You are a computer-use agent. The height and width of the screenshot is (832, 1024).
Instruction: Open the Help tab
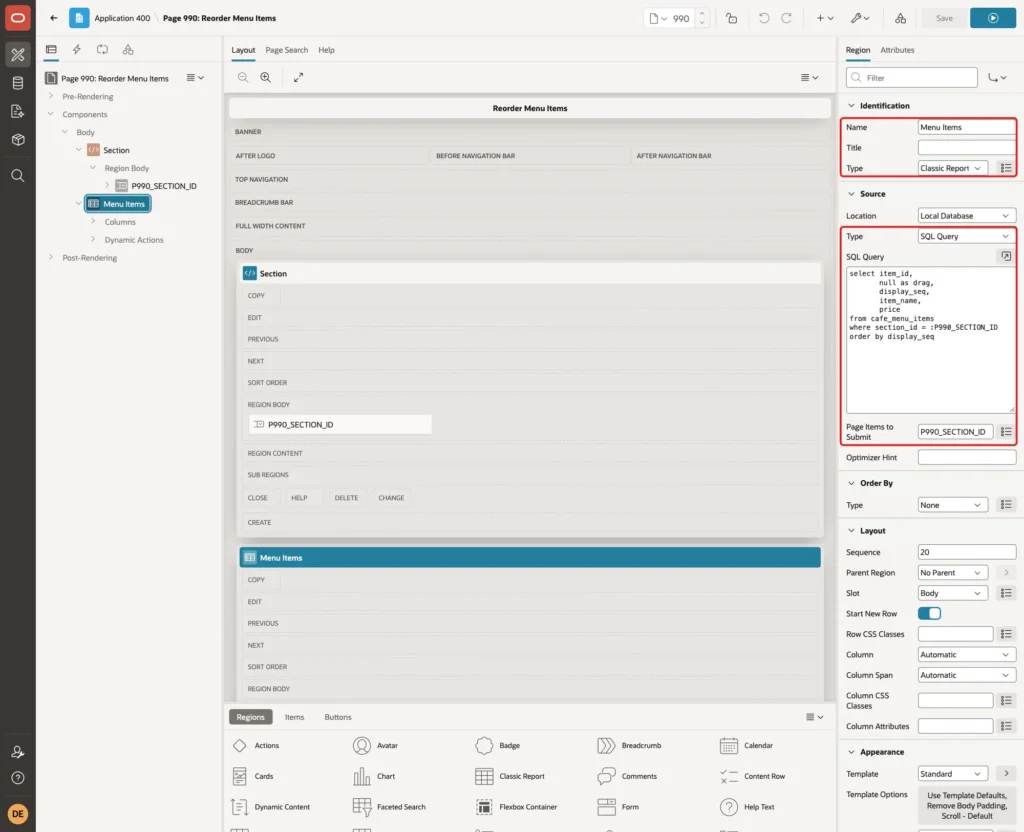tap(326, 50)
